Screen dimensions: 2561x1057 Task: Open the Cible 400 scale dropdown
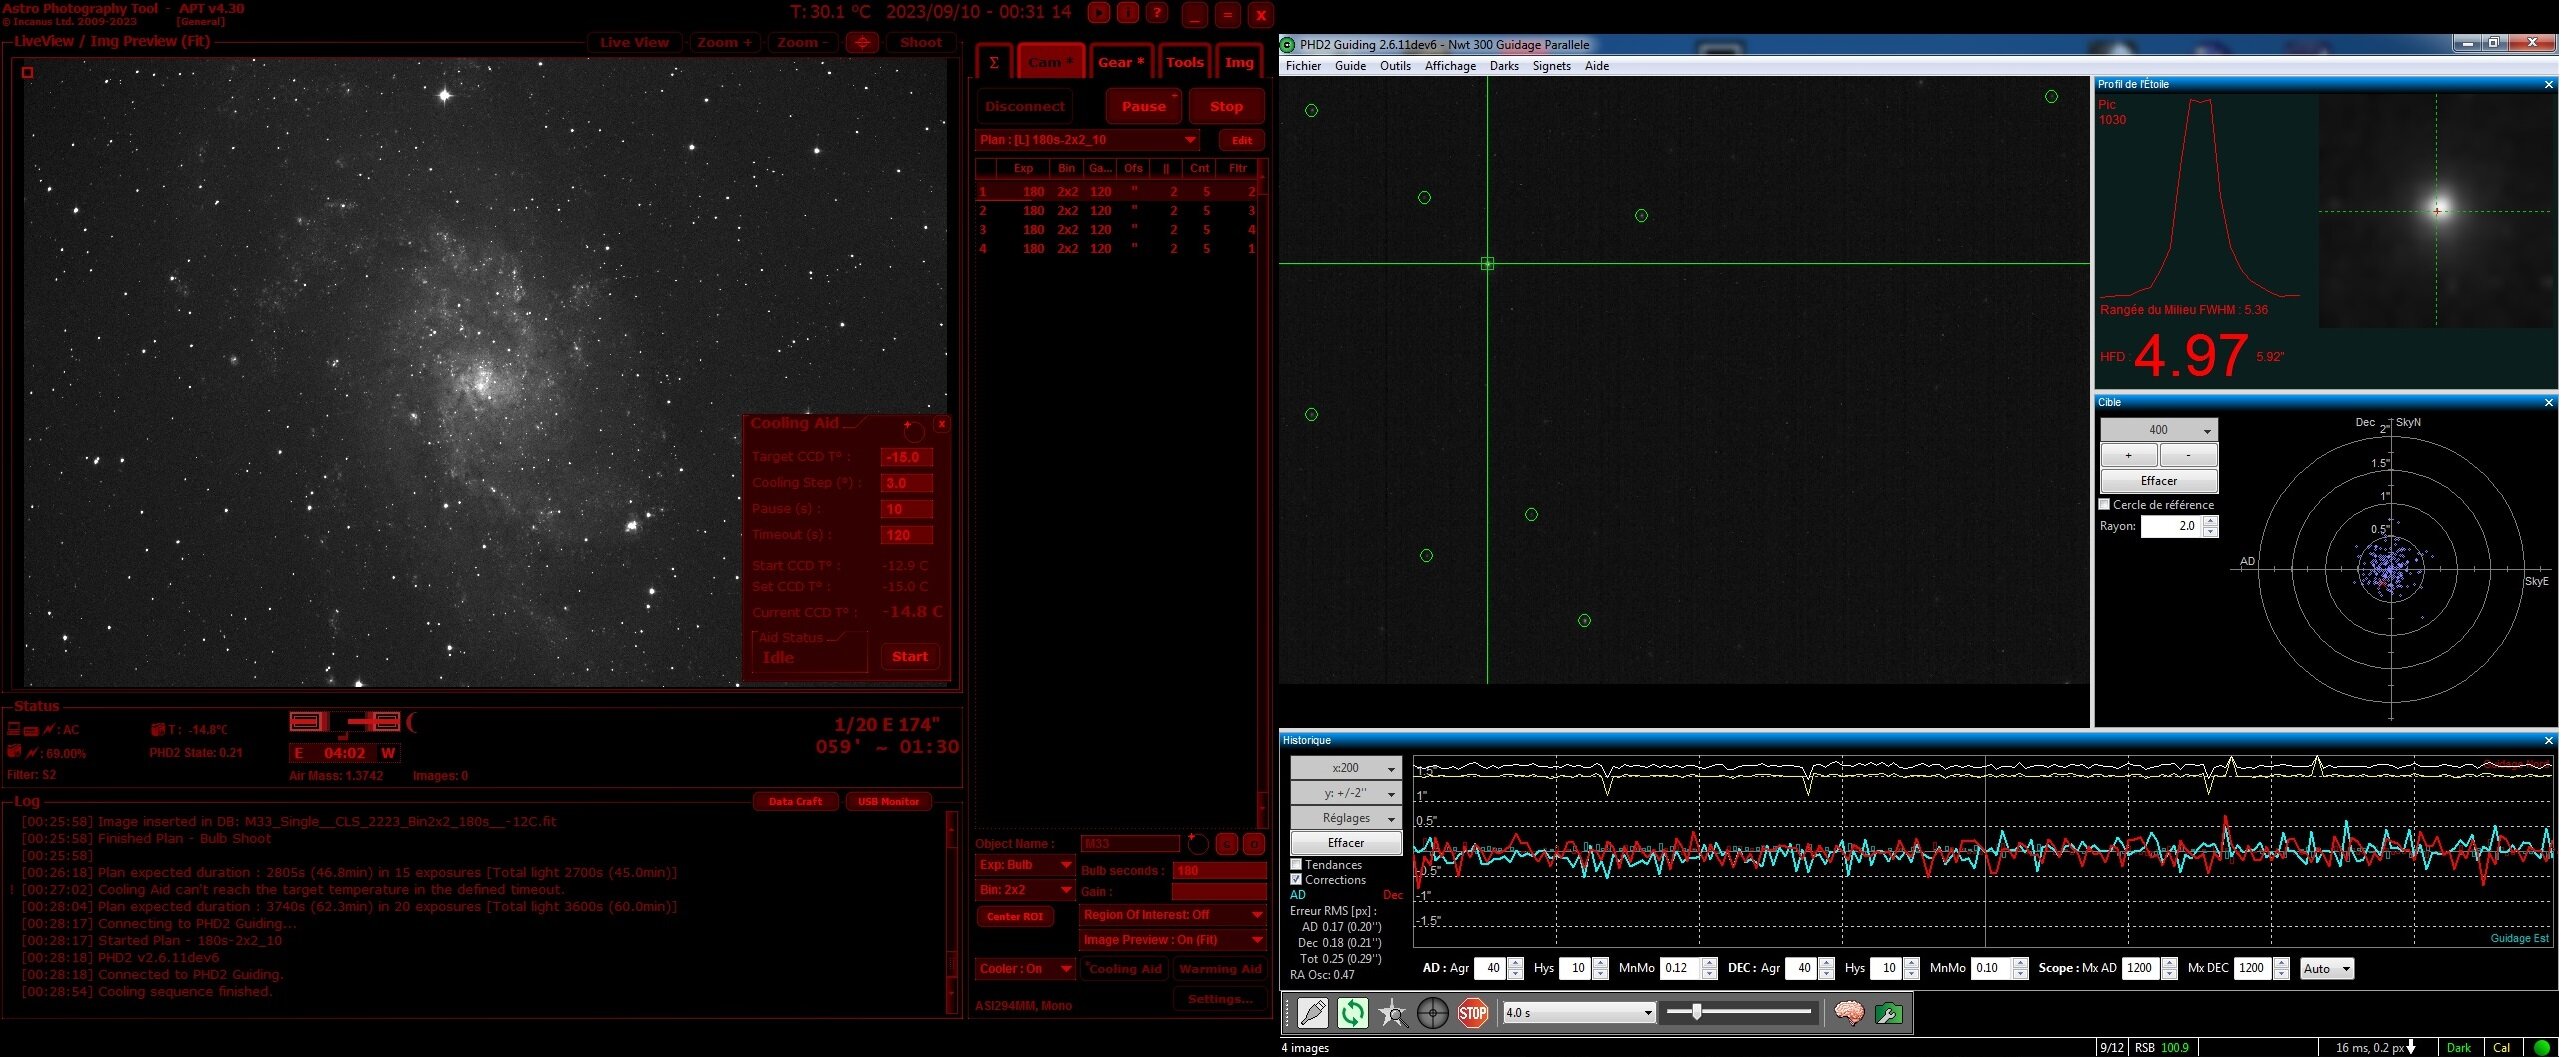[x=2158, y=430]
